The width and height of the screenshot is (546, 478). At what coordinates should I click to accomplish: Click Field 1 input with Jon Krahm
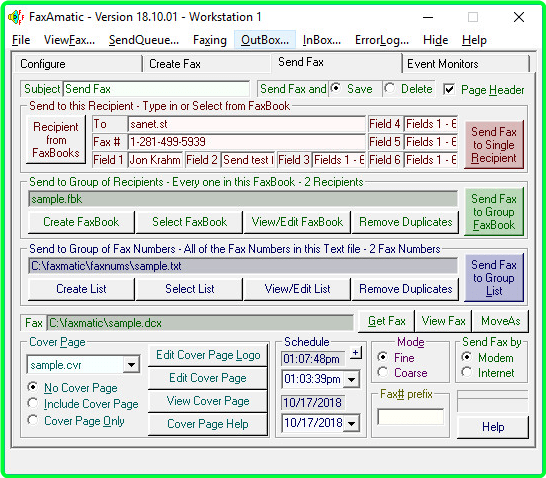[155, 160]
